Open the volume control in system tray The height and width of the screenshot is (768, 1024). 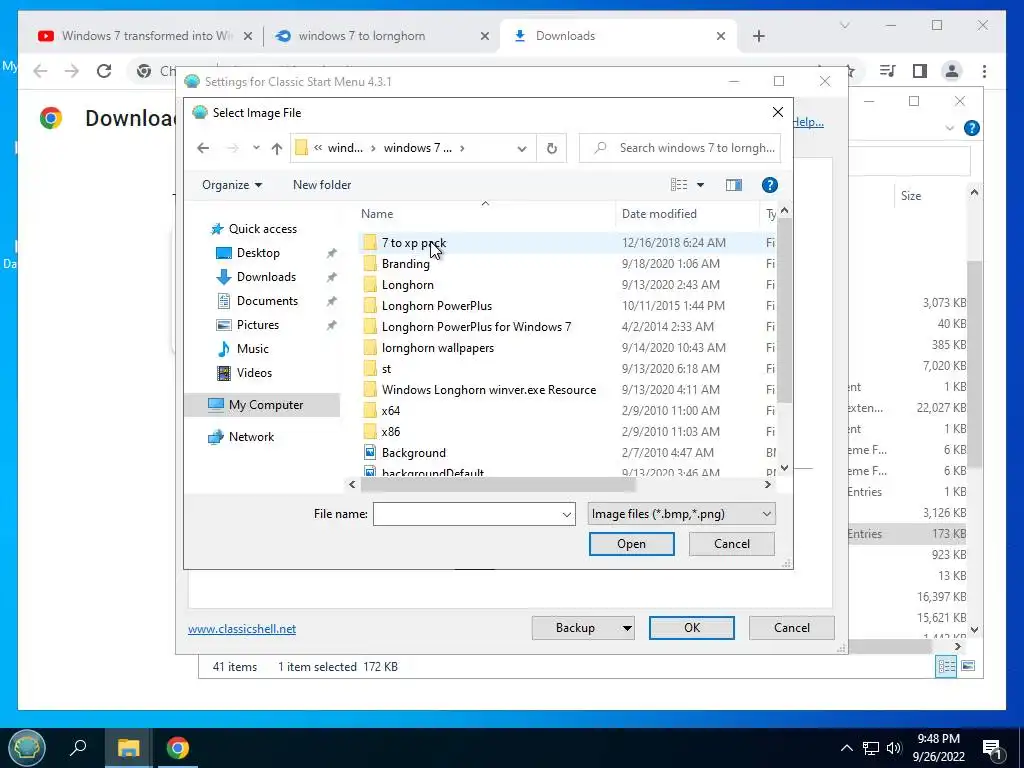pos(894,748)
